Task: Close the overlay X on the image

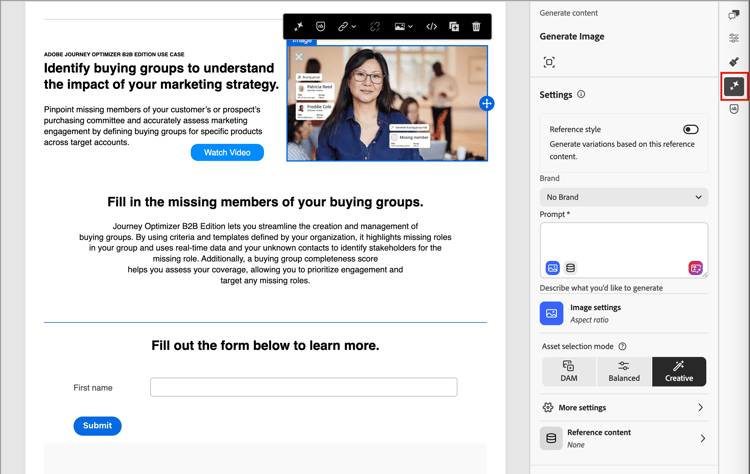Action: [299, 57]
